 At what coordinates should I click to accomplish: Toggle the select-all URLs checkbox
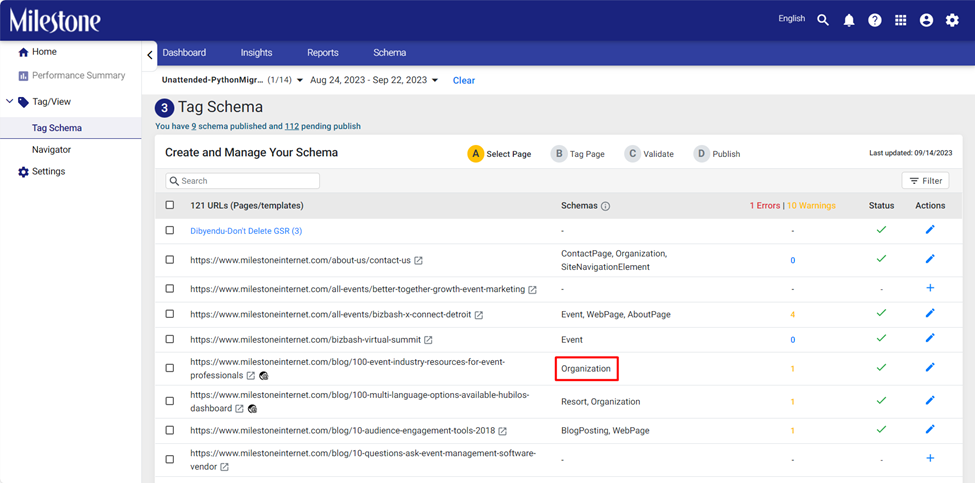[170, 205]
